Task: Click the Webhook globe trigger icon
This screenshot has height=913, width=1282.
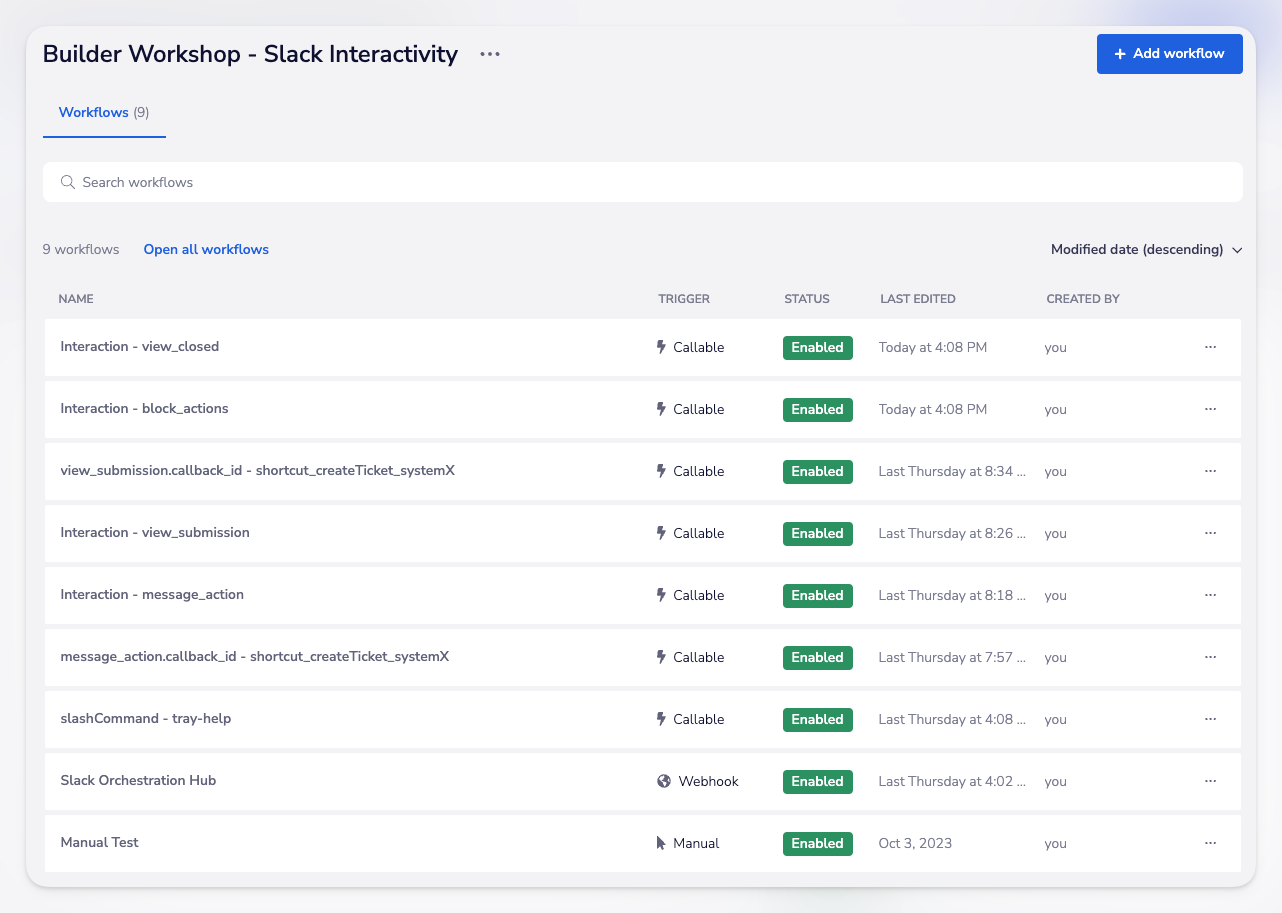Action: [663, 781]
